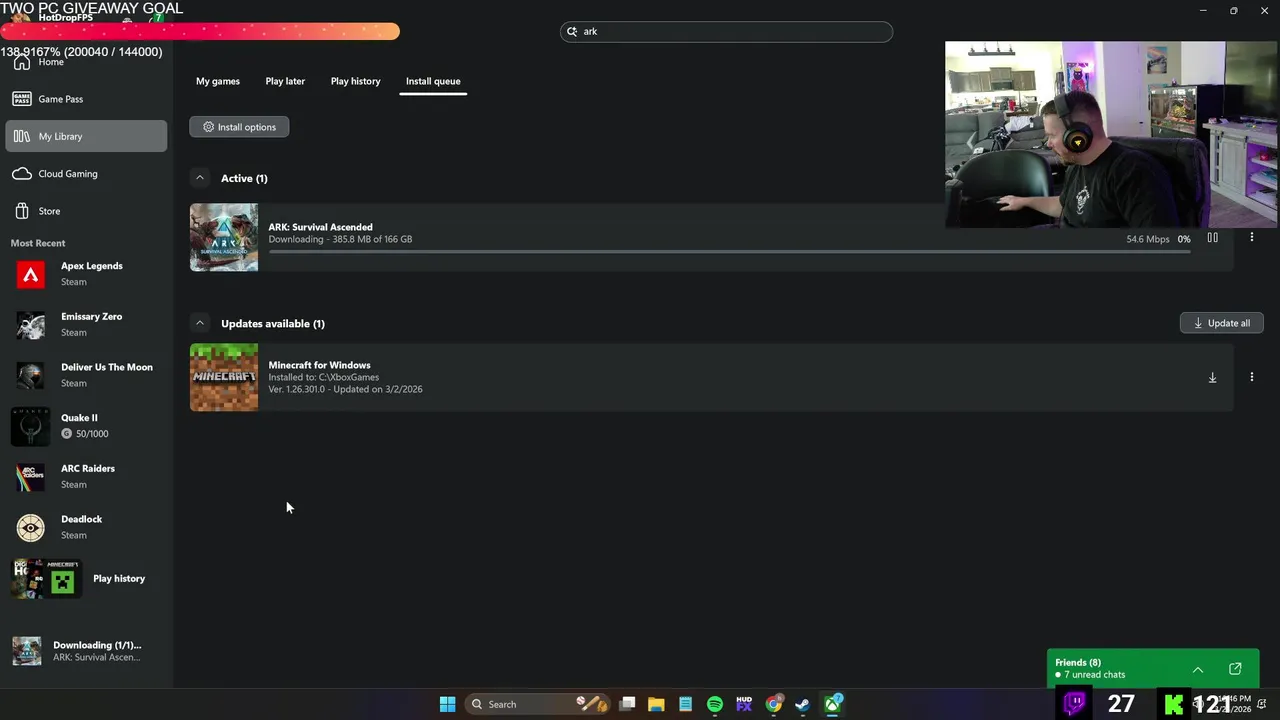Open the Store section
The height and width of the screenshot is (720, 1280).
(86, 211)
